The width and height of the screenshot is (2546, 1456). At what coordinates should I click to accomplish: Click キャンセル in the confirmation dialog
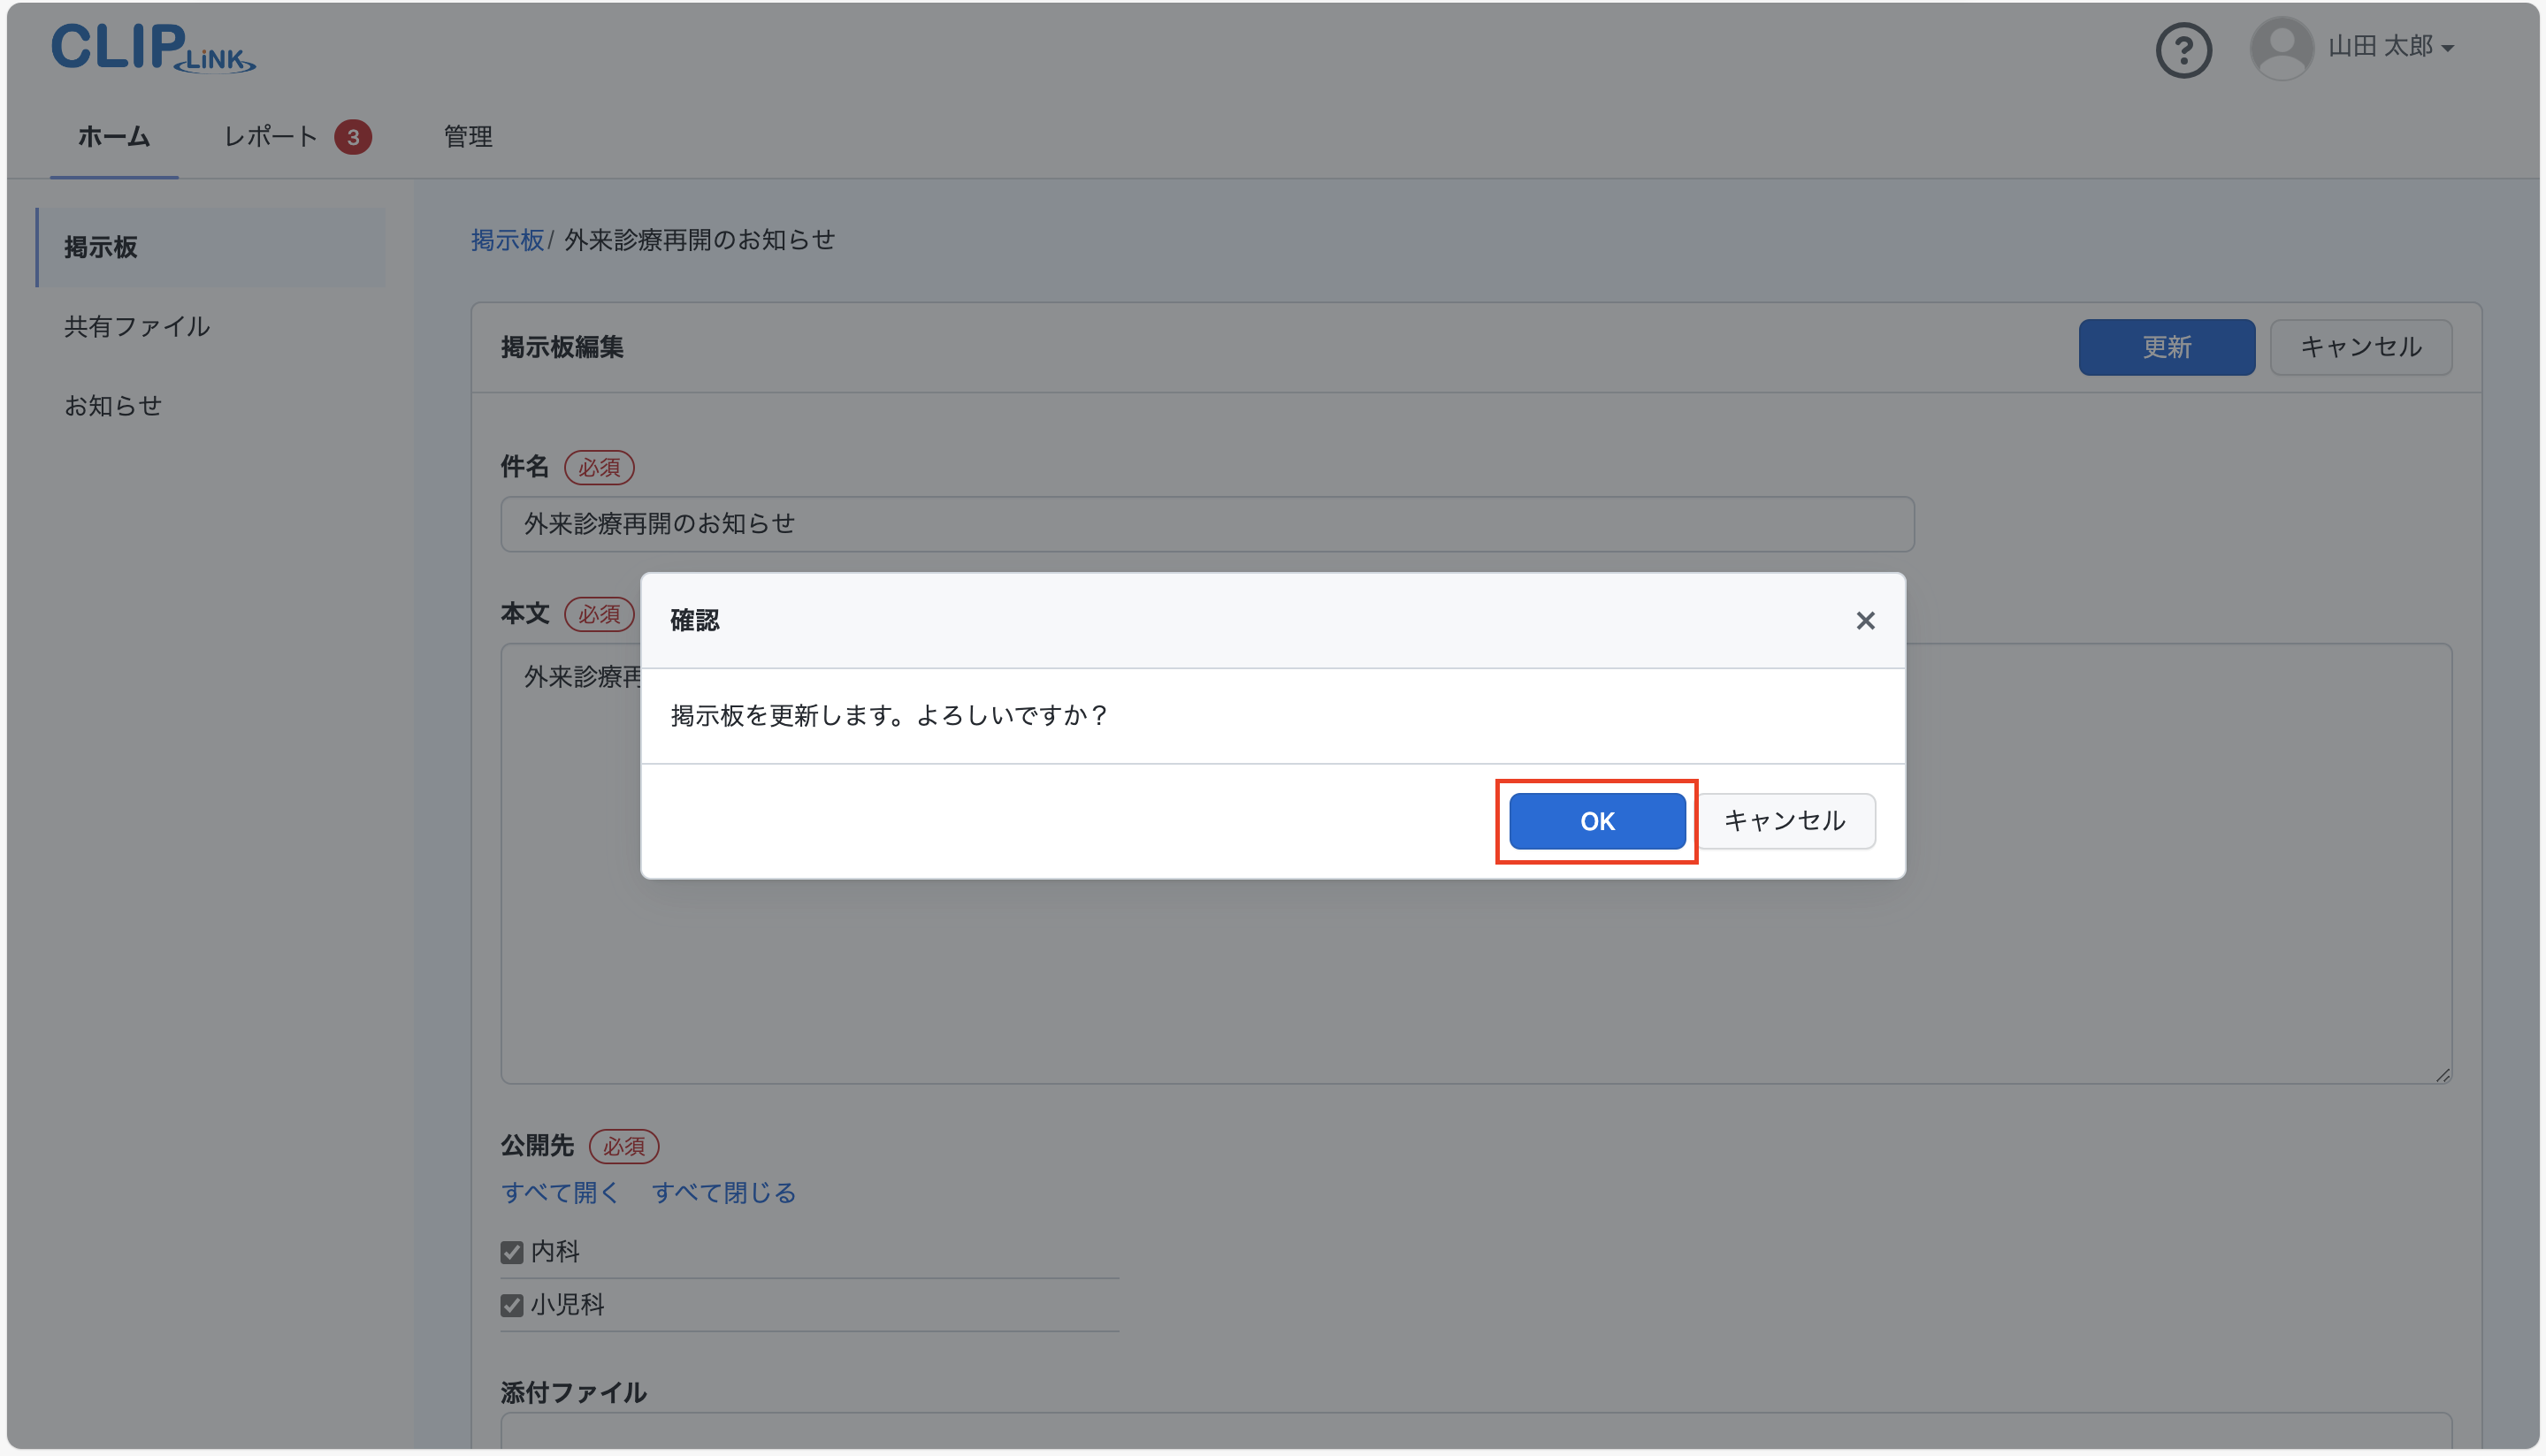pyautogui.click(x=1785, y=821)
